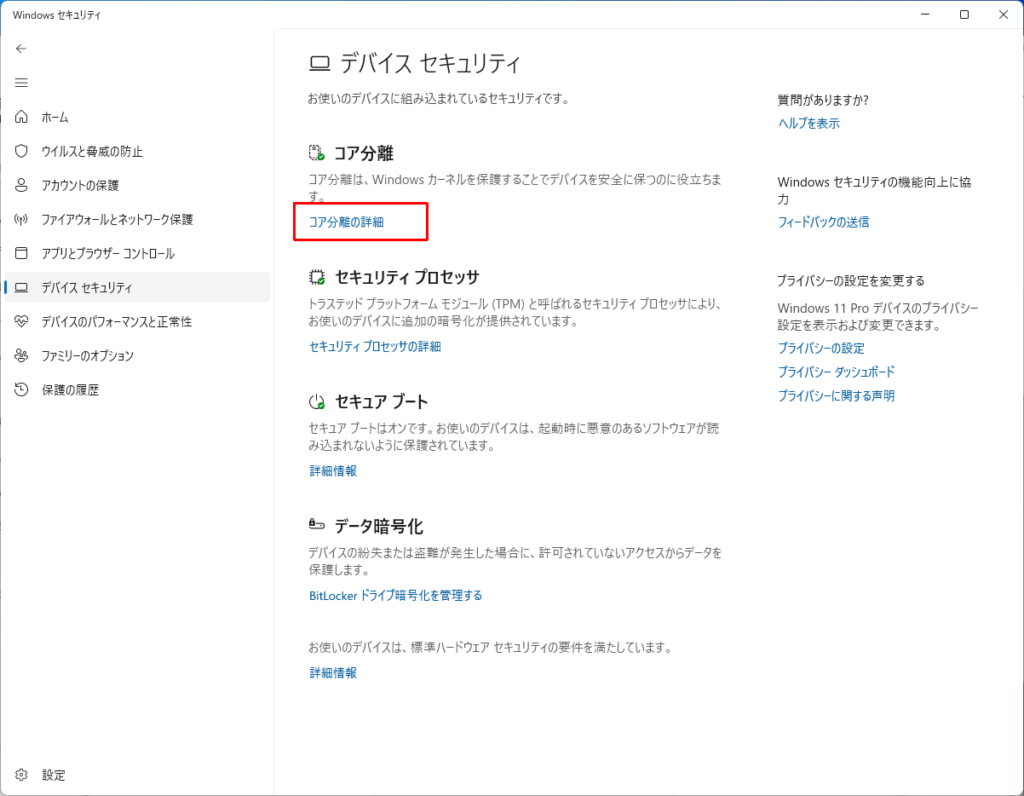This screenshot has width=1024, height=796.
Task: Select ウイルスと脅威の防止 menu item
Action: (x=92, y=151)
